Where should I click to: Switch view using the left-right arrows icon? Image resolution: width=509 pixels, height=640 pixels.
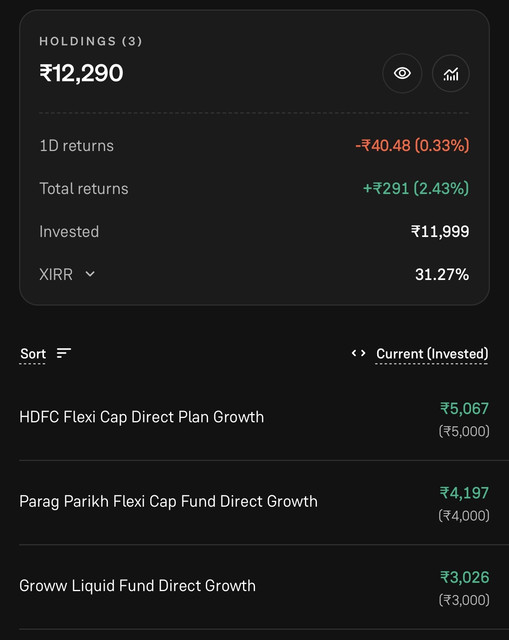click(x=358, y=353)
